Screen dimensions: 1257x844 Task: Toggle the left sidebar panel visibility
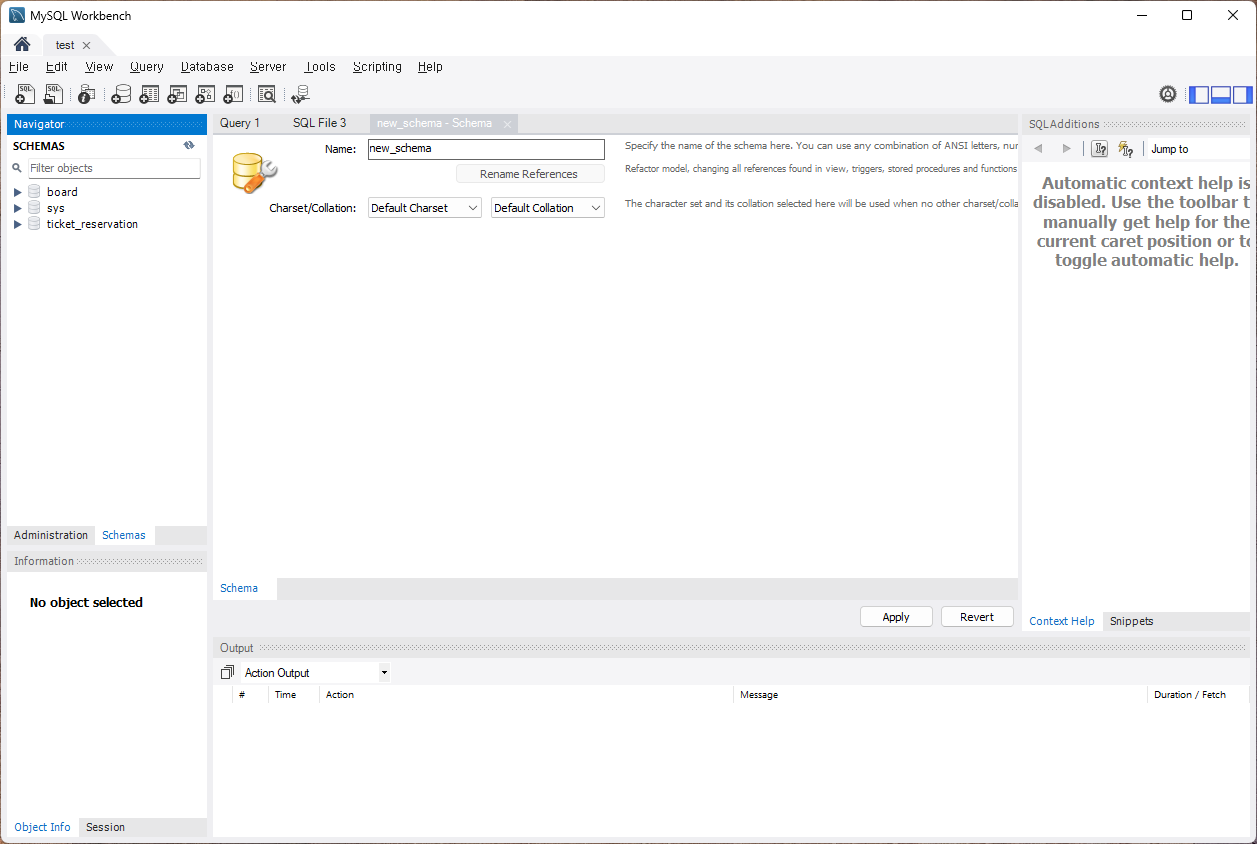pyautogui.click(x=1198, y=95)
